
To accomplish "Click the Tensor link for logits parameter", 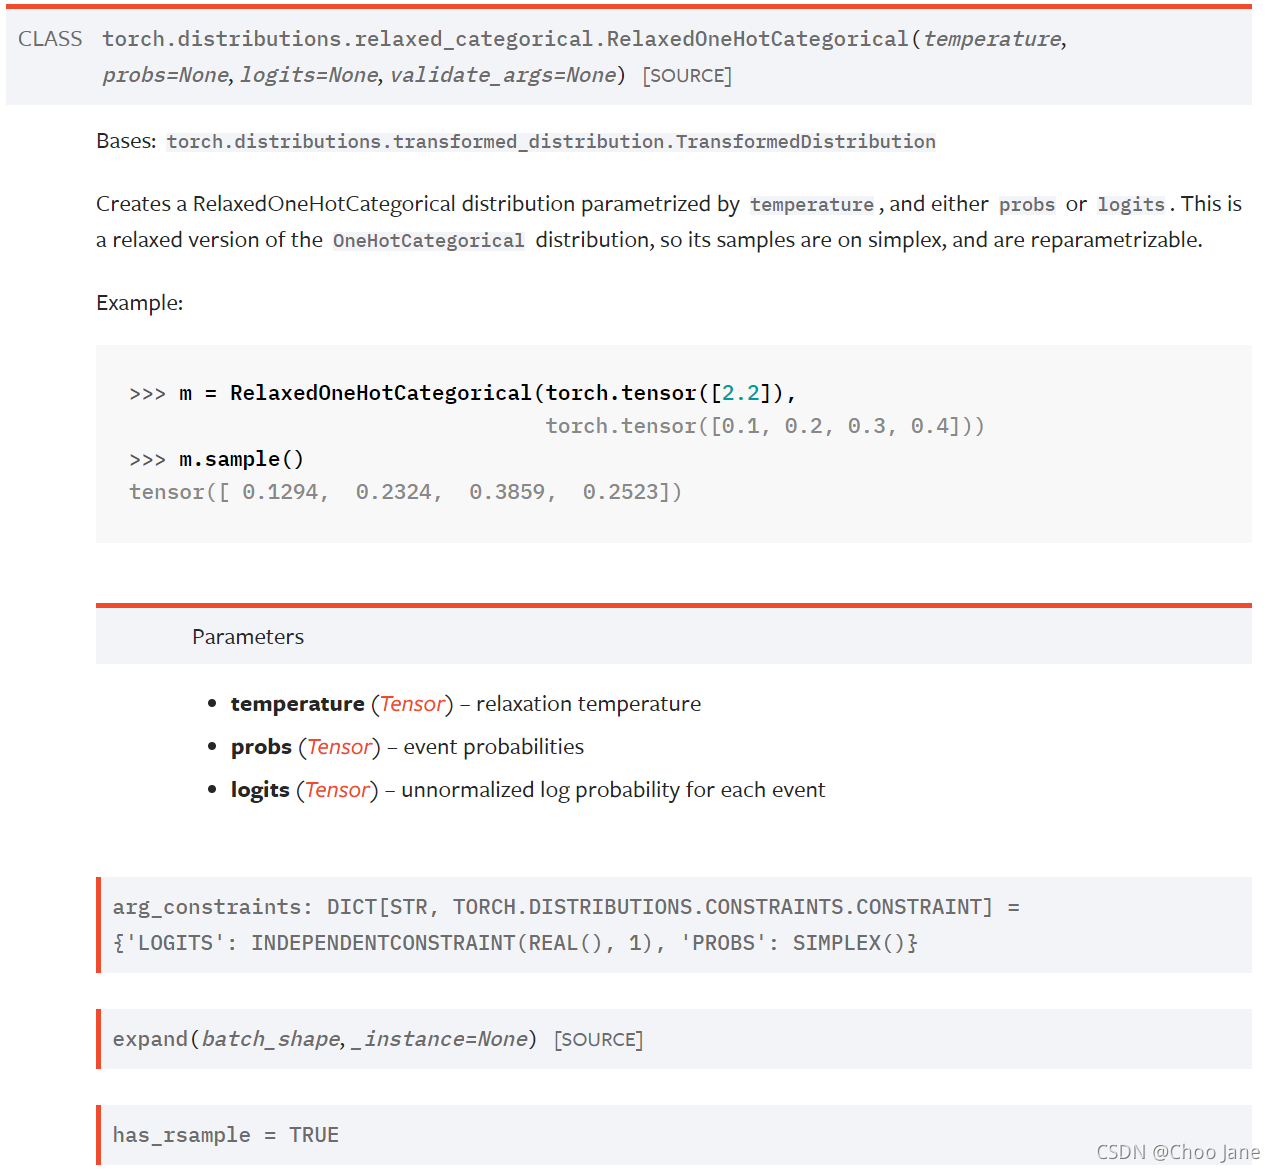I will [337, 789].
